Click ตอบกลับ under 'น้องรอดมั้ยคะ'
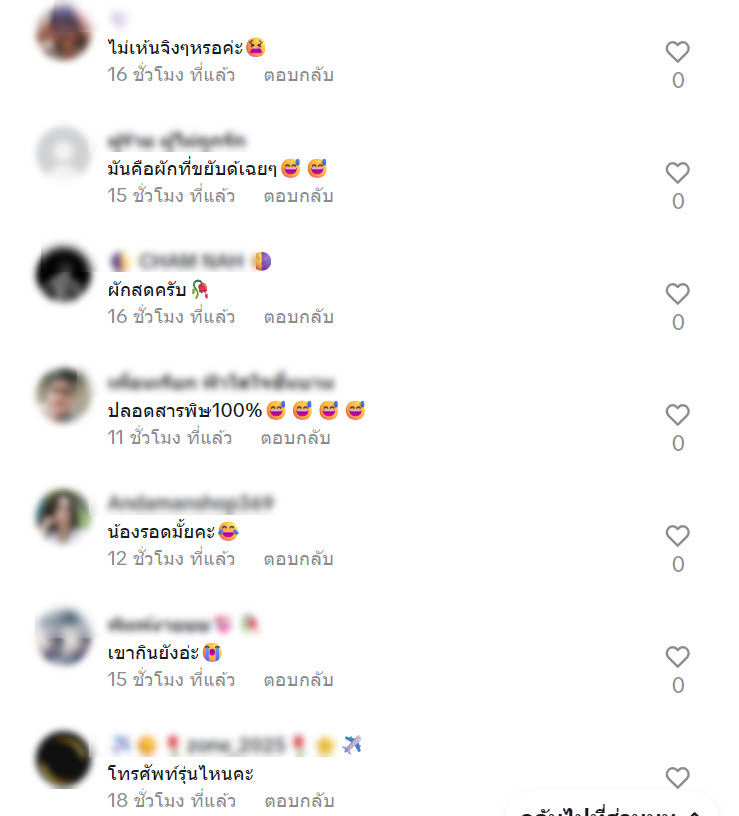 [x=298, y=559]
